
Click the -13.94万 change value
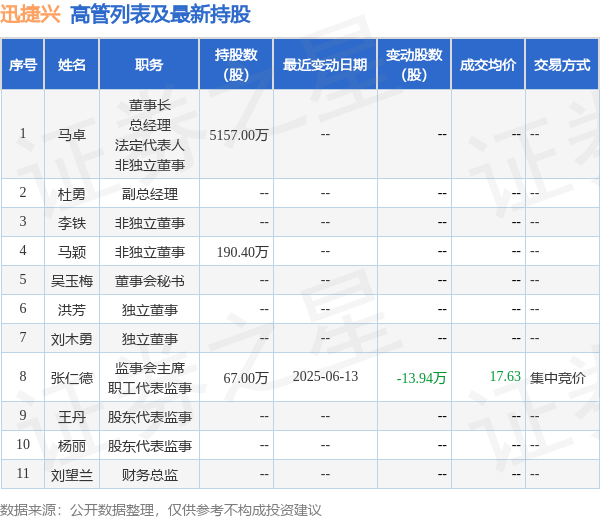[x=421, y=378]
